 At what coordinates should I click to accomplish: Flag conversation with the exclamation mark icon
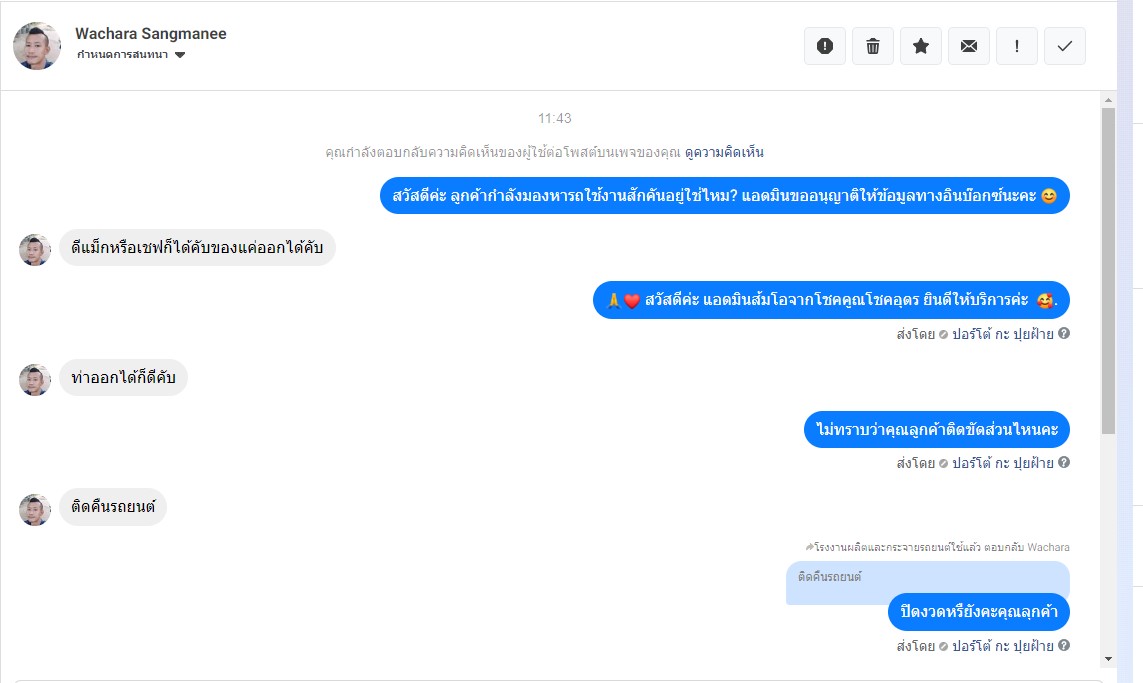[x=1017, y=46]
